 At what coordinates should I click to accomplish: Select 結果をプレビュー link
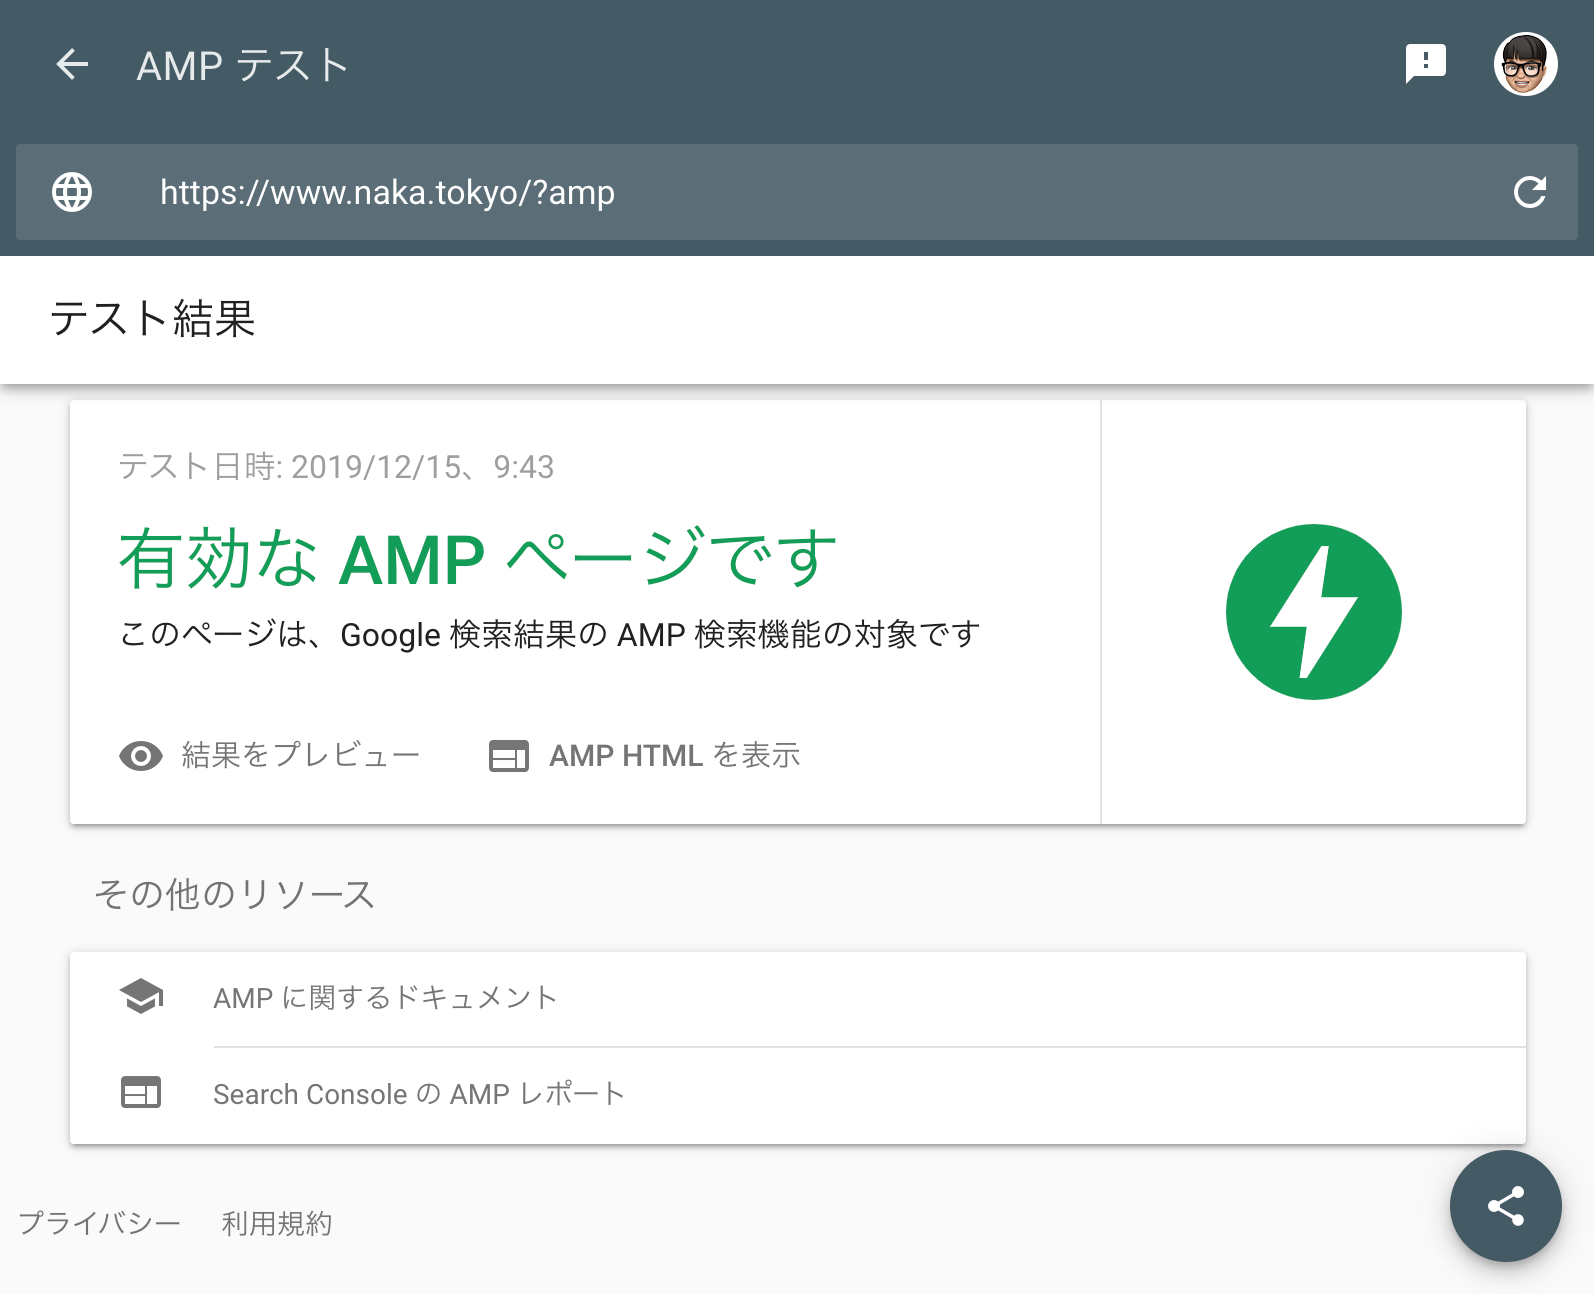(x=300, y=755)
